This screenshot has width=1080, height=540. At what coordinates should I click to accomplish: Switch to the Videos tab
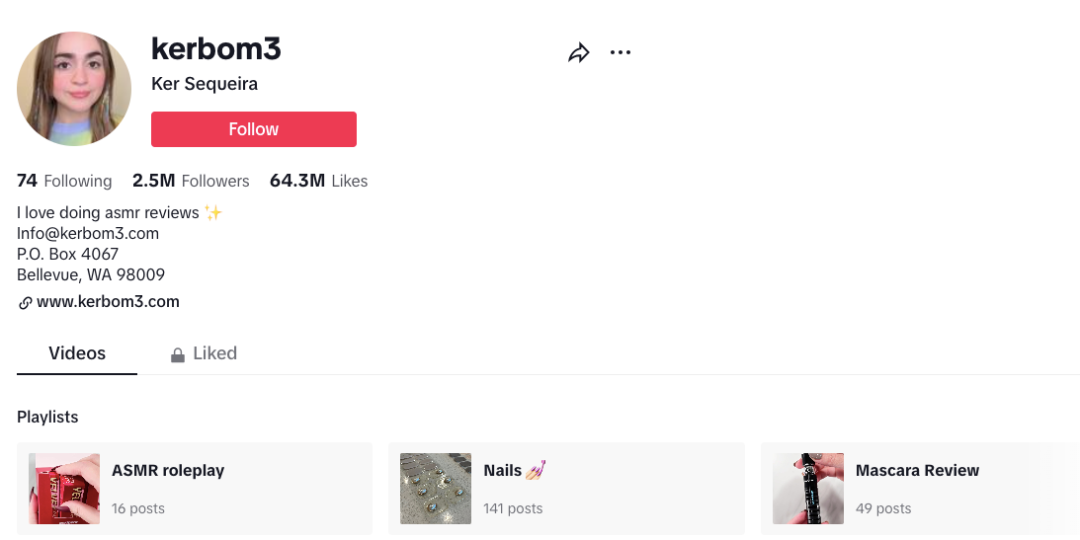tap(77, 353)
